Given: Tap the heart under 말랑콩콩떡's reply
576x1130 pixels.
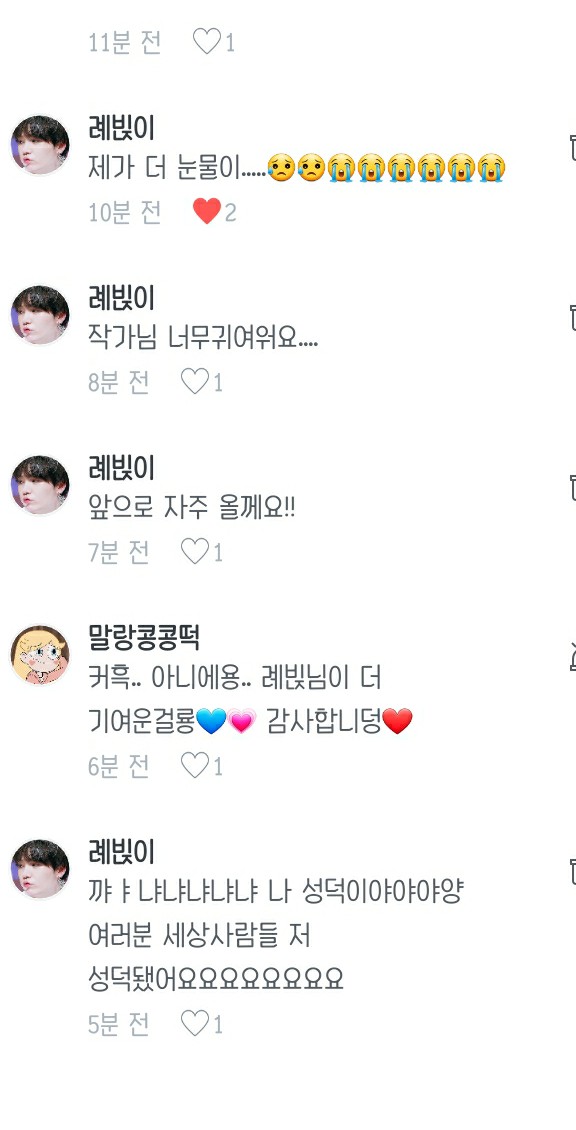Looking at the screenshot, I should [x=195, y=765].
